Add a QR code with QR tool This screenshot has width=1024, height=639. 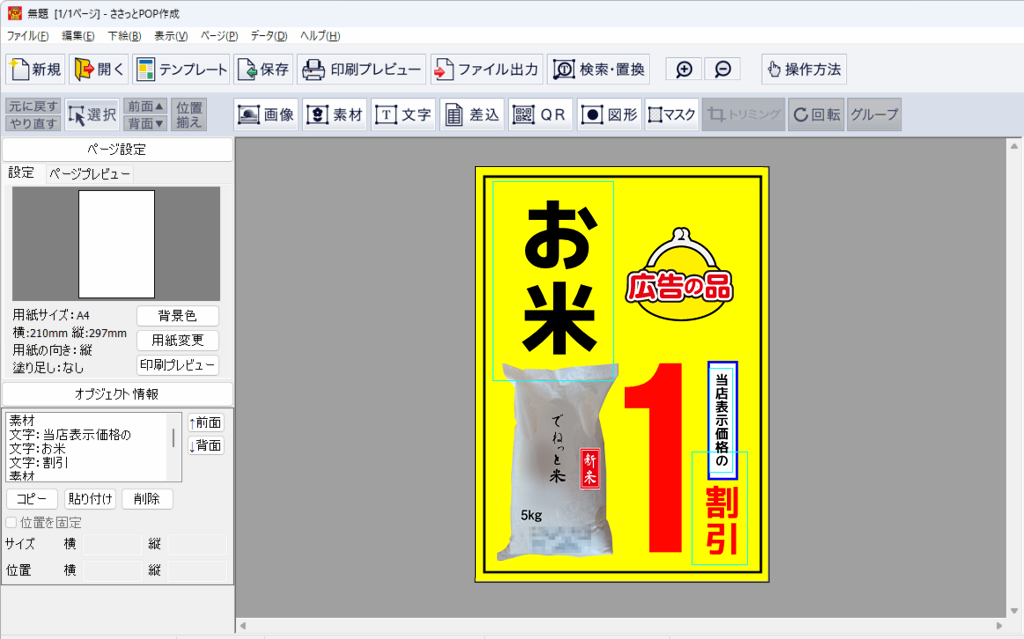point(540,115)
